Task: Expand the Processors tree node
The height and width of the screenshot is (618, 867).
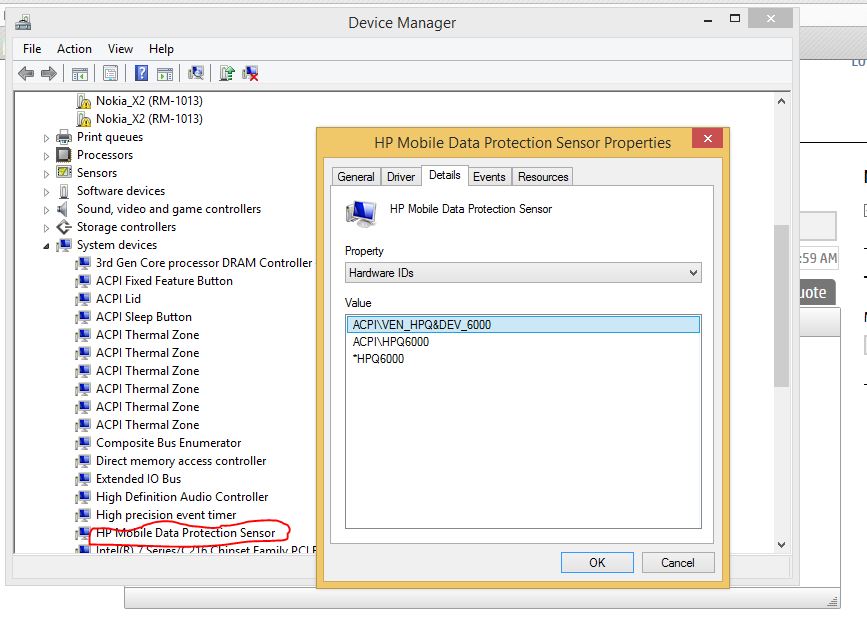Action: coord(46,156)
